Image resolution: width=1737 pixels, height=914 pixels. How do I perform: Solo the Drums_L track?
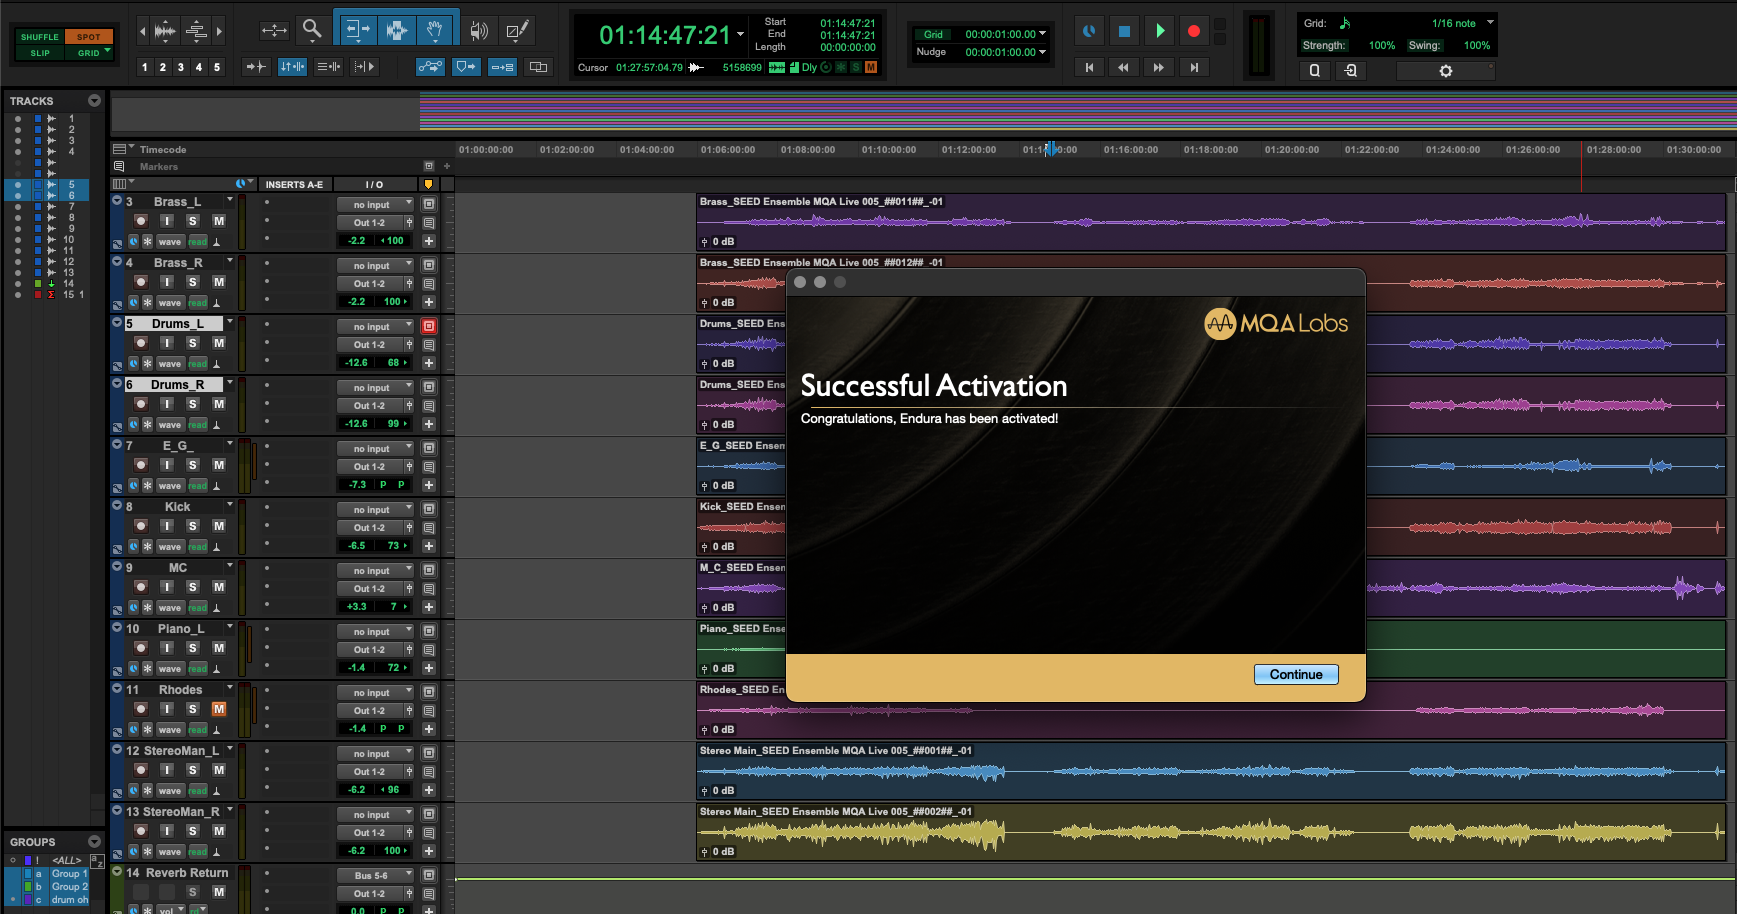click(x=193, y=343)
